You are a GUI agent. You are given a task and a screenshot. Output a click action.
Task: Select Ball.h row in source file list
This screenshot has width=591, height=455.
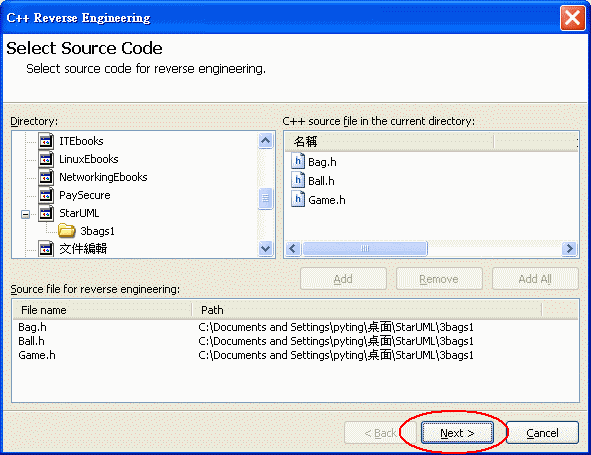(295, 341)
